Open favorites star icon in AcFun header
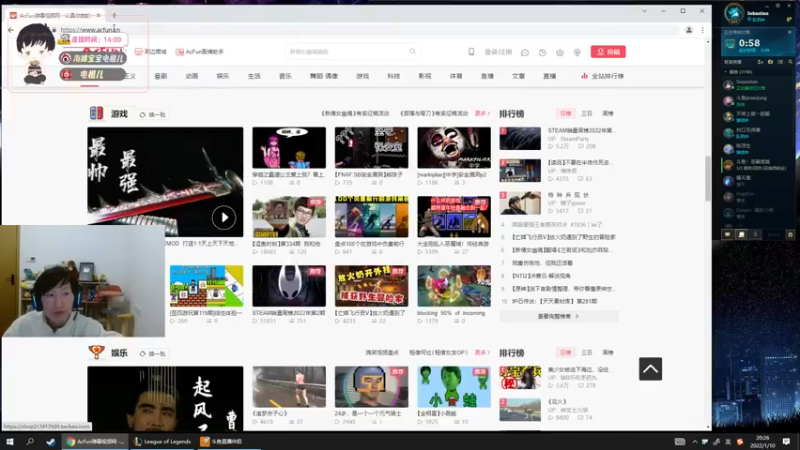Viewport: 800px width, 450px height. [560, 52]
